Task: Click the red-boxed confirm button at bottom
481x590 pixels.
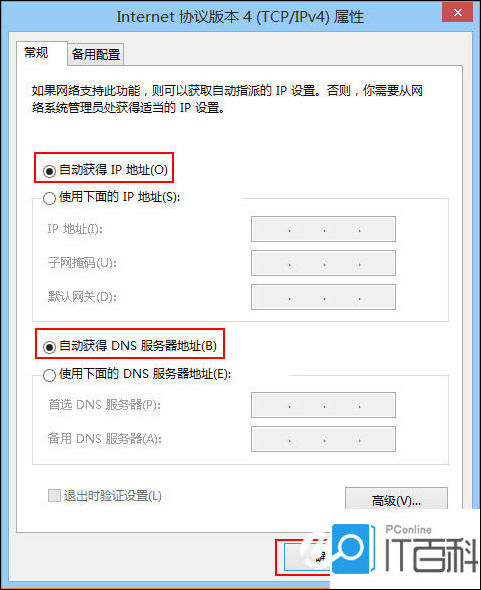Action: coord(303,558)
